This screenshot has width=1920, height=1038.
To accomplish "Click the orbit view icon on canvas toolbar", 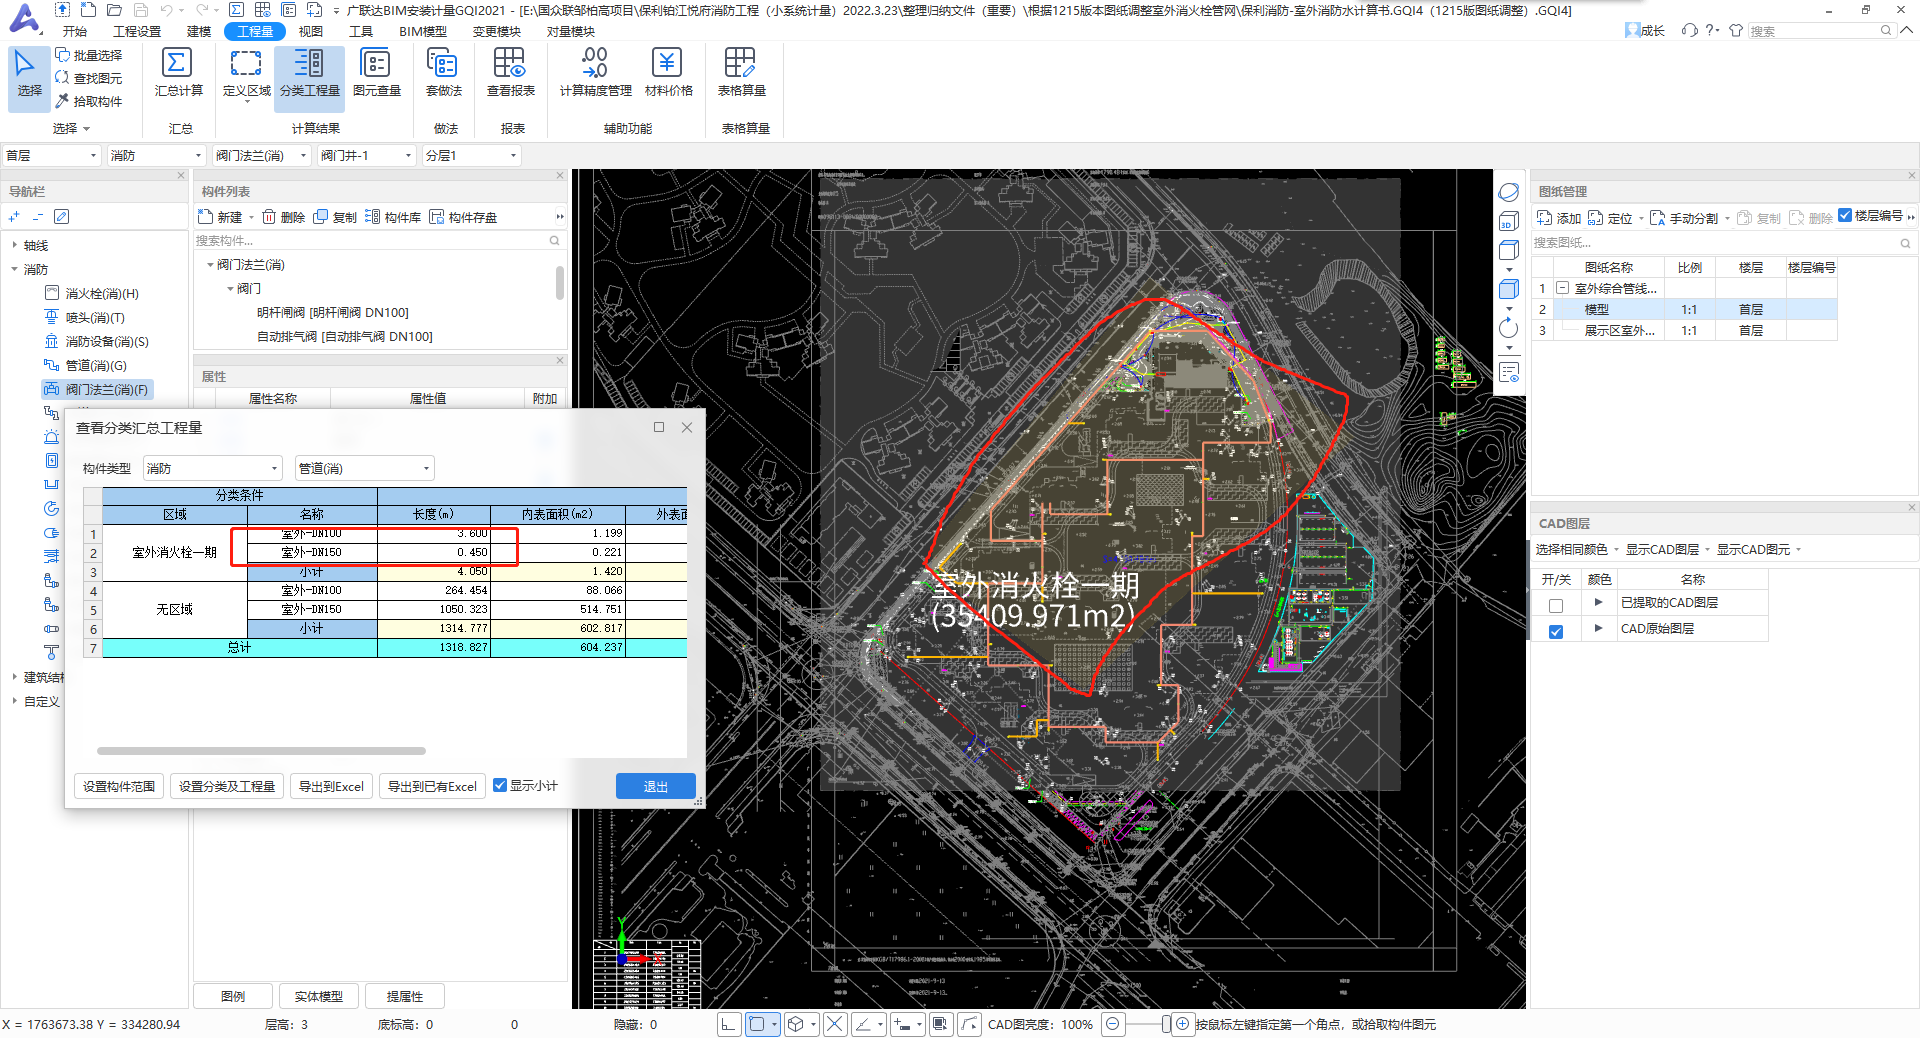I will coord(1509,192).
